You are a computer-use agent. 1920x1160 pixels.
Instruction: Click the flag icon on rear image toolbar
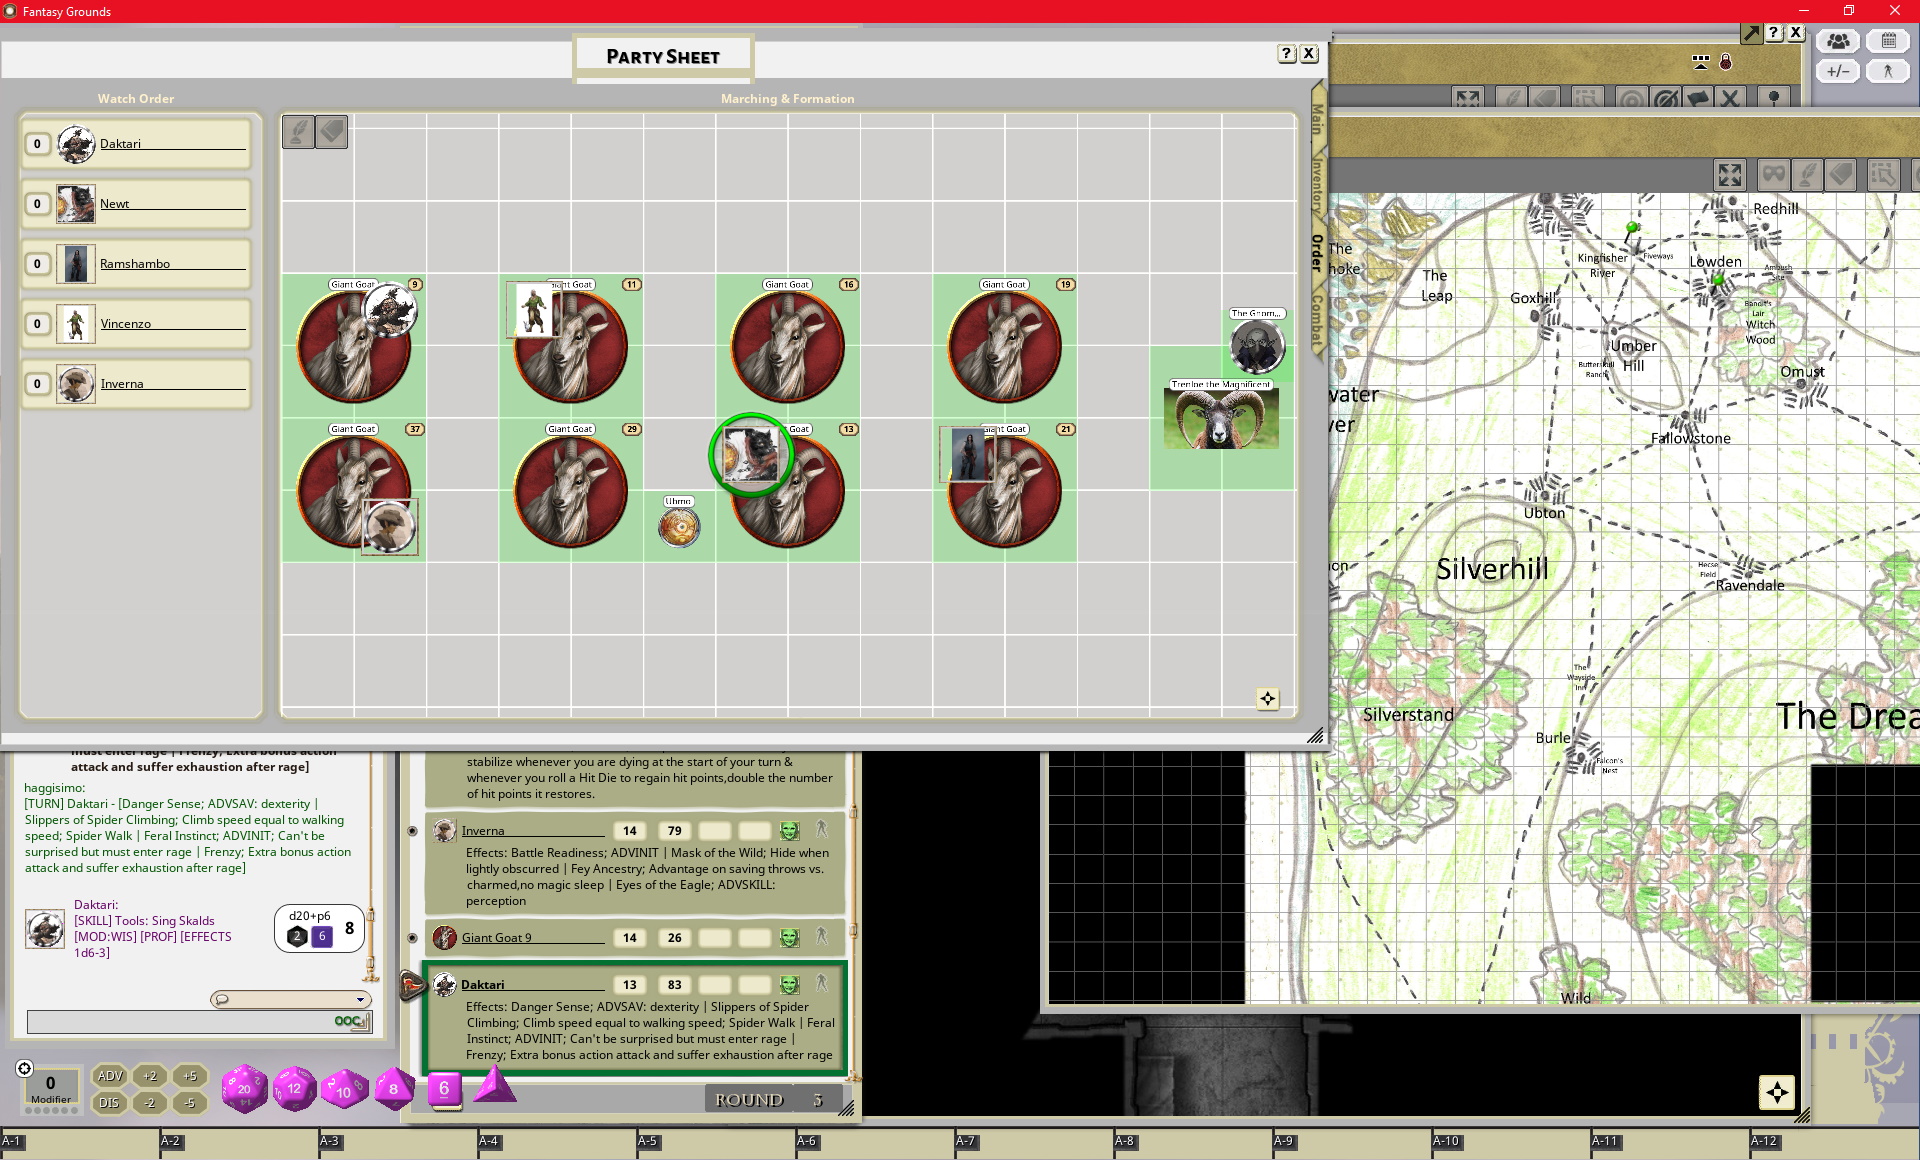click(x=1698, y=98)
